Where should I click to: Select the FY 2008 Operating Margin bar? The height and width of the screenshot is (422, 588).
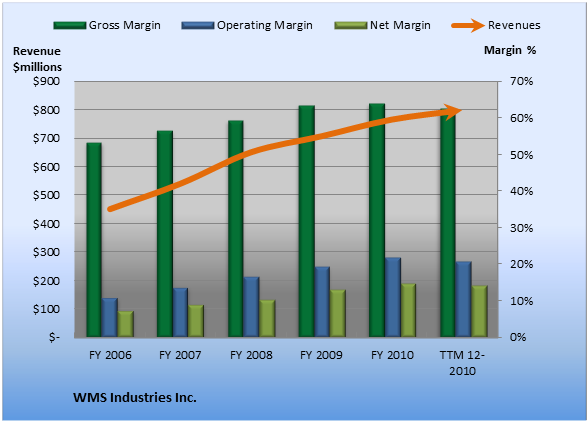coord(251,307)
